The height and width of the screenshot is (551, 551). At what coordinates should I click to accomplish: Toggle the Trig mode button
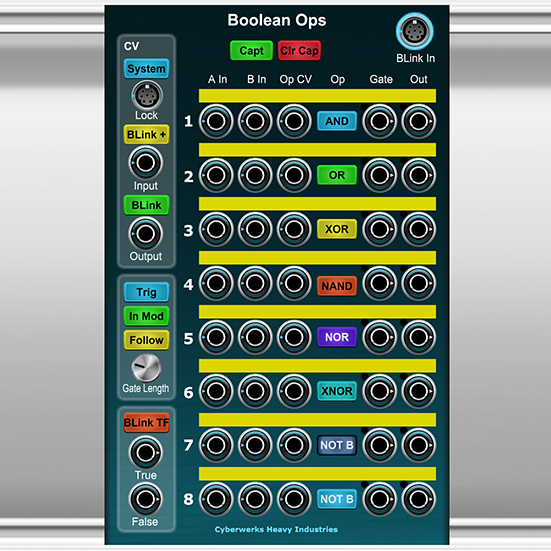pos(147,292)
